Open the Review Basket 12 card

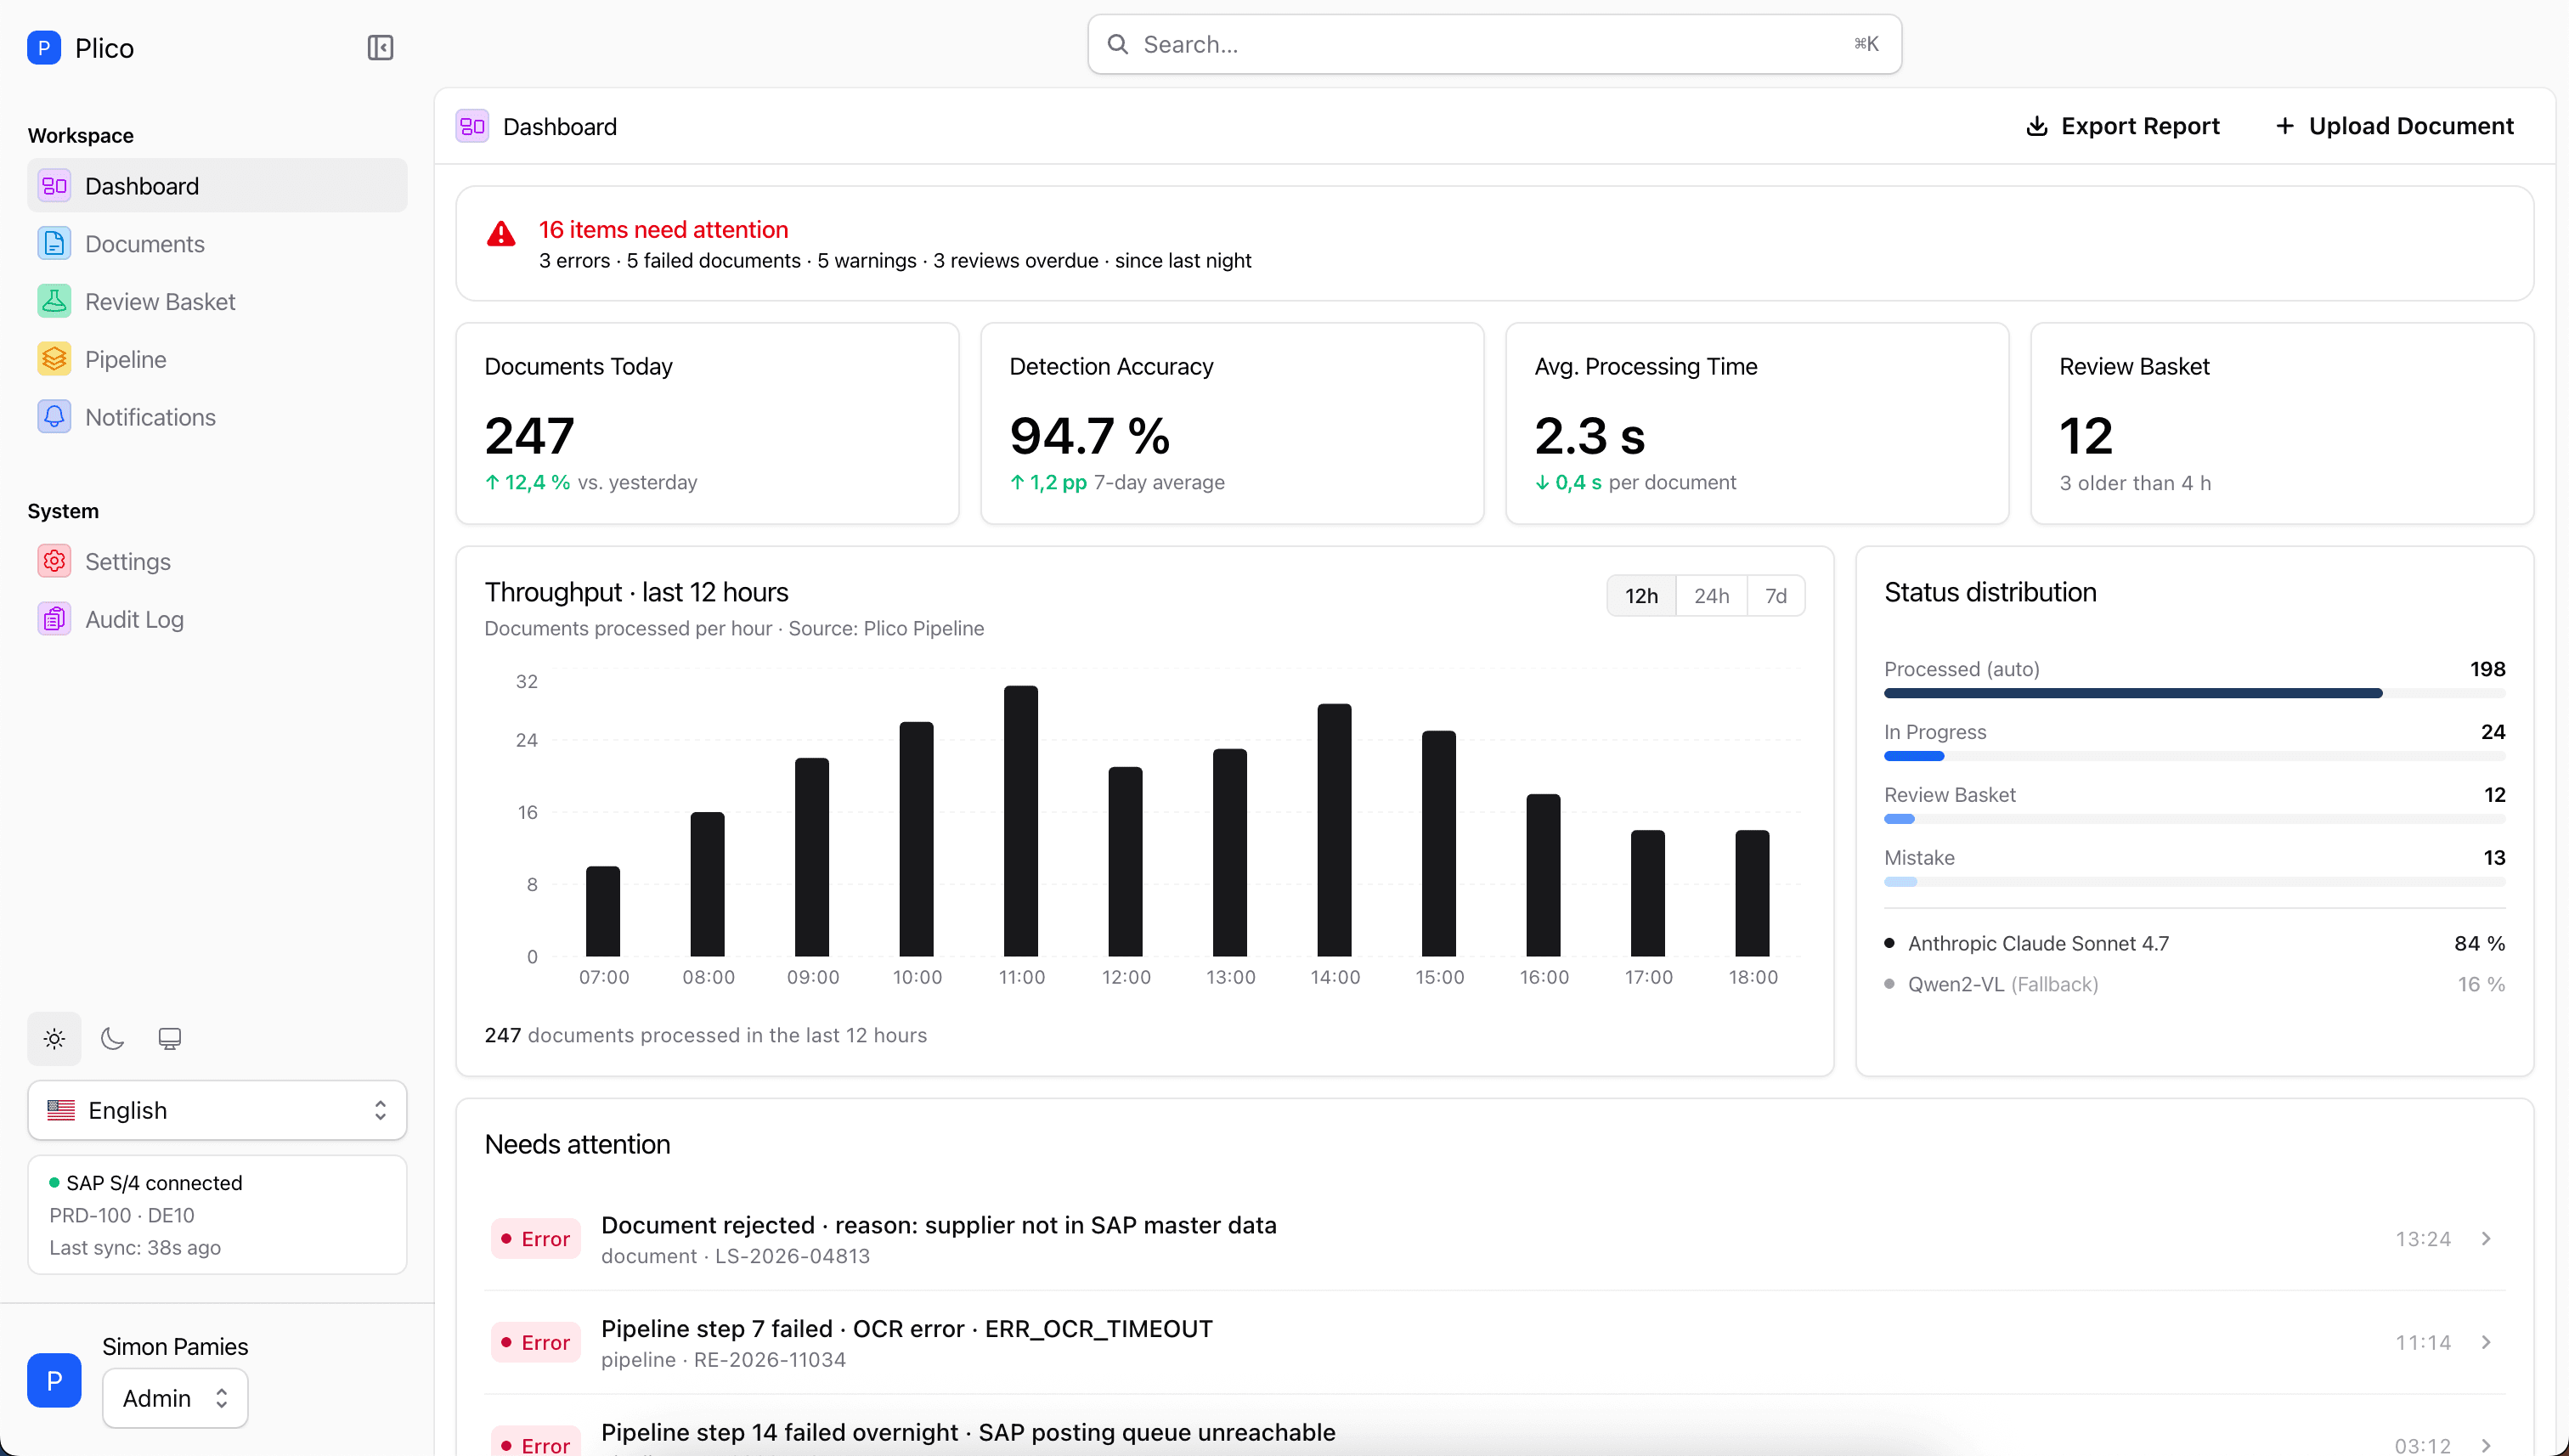tap(2282, 423)
